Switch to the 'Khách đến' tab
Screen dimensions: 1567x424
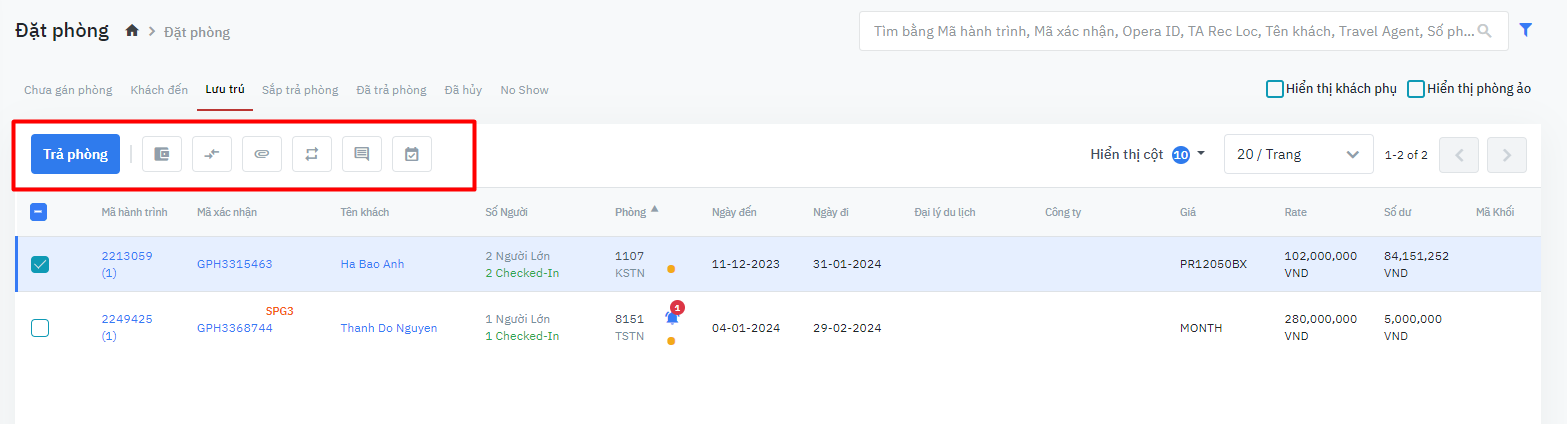159,90
